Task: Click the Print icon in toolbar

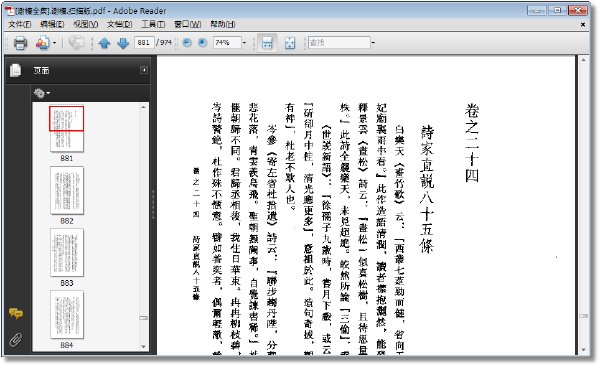Action: coord(20,42)
